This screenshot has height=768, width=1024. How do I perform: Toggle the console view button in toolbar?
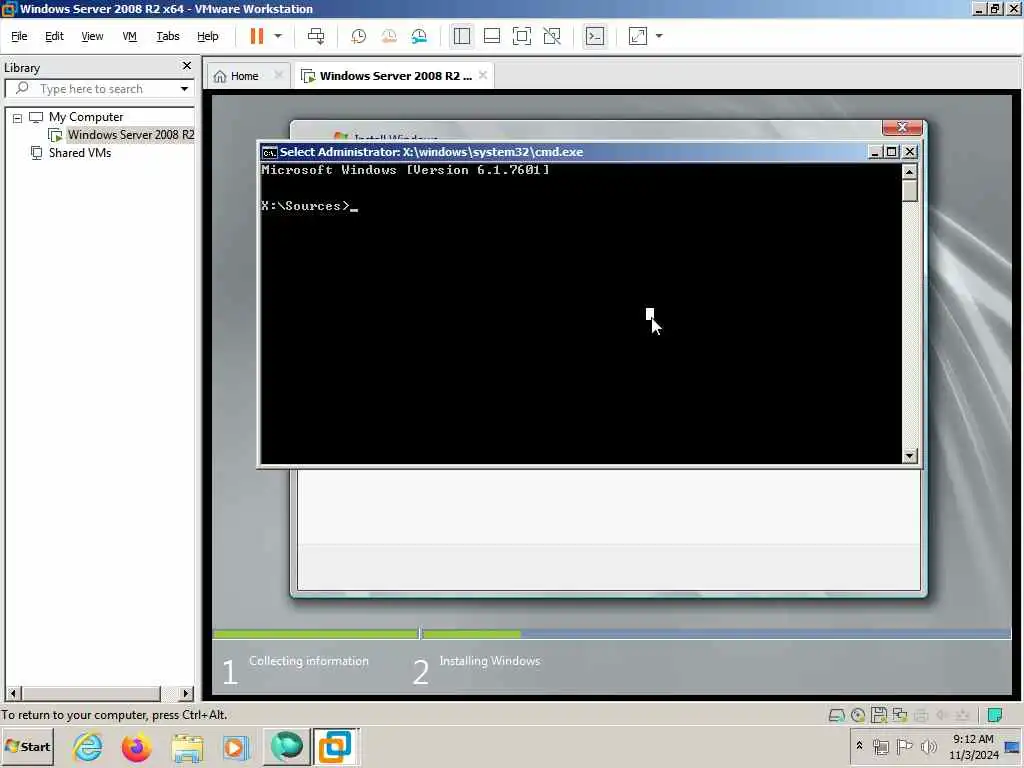point(595,36)
